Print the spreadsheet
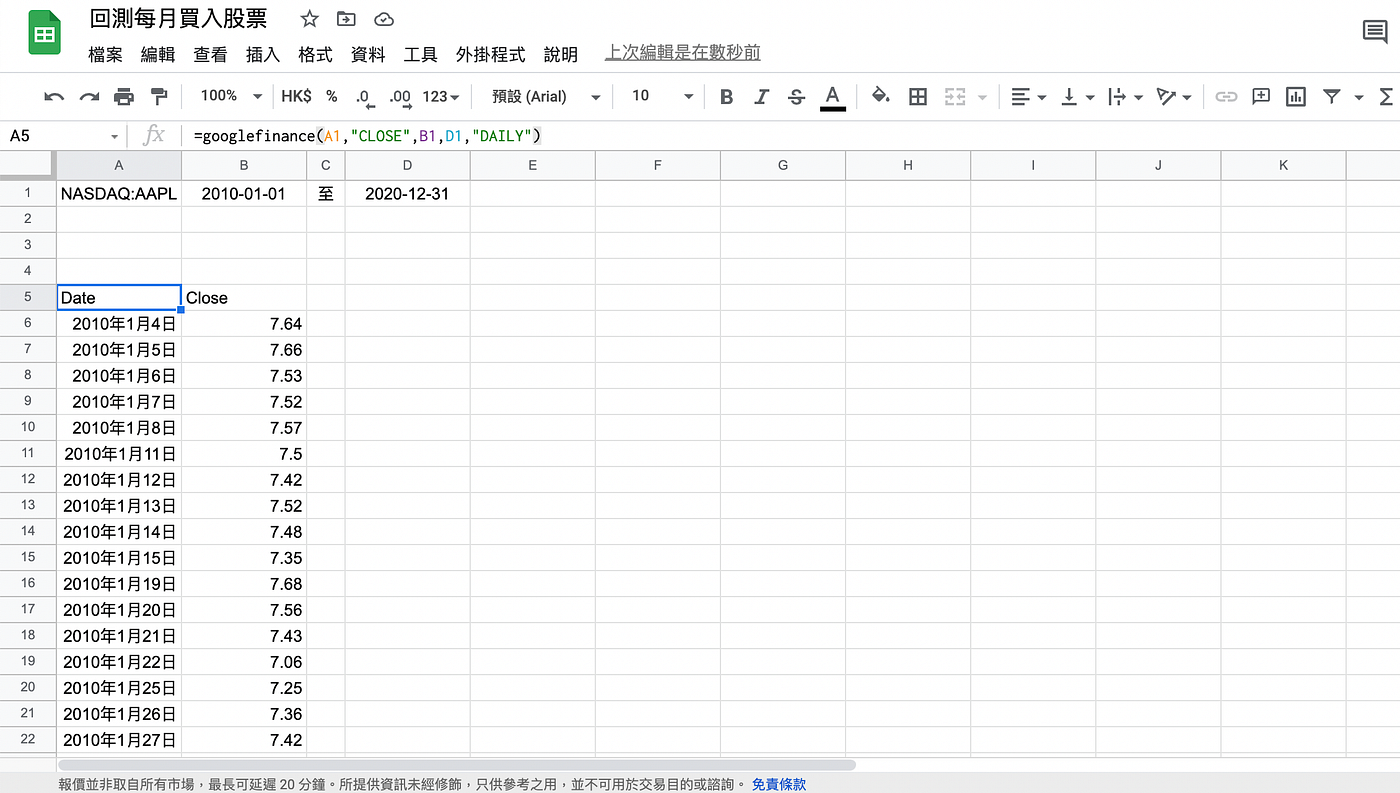 [124, 97]
